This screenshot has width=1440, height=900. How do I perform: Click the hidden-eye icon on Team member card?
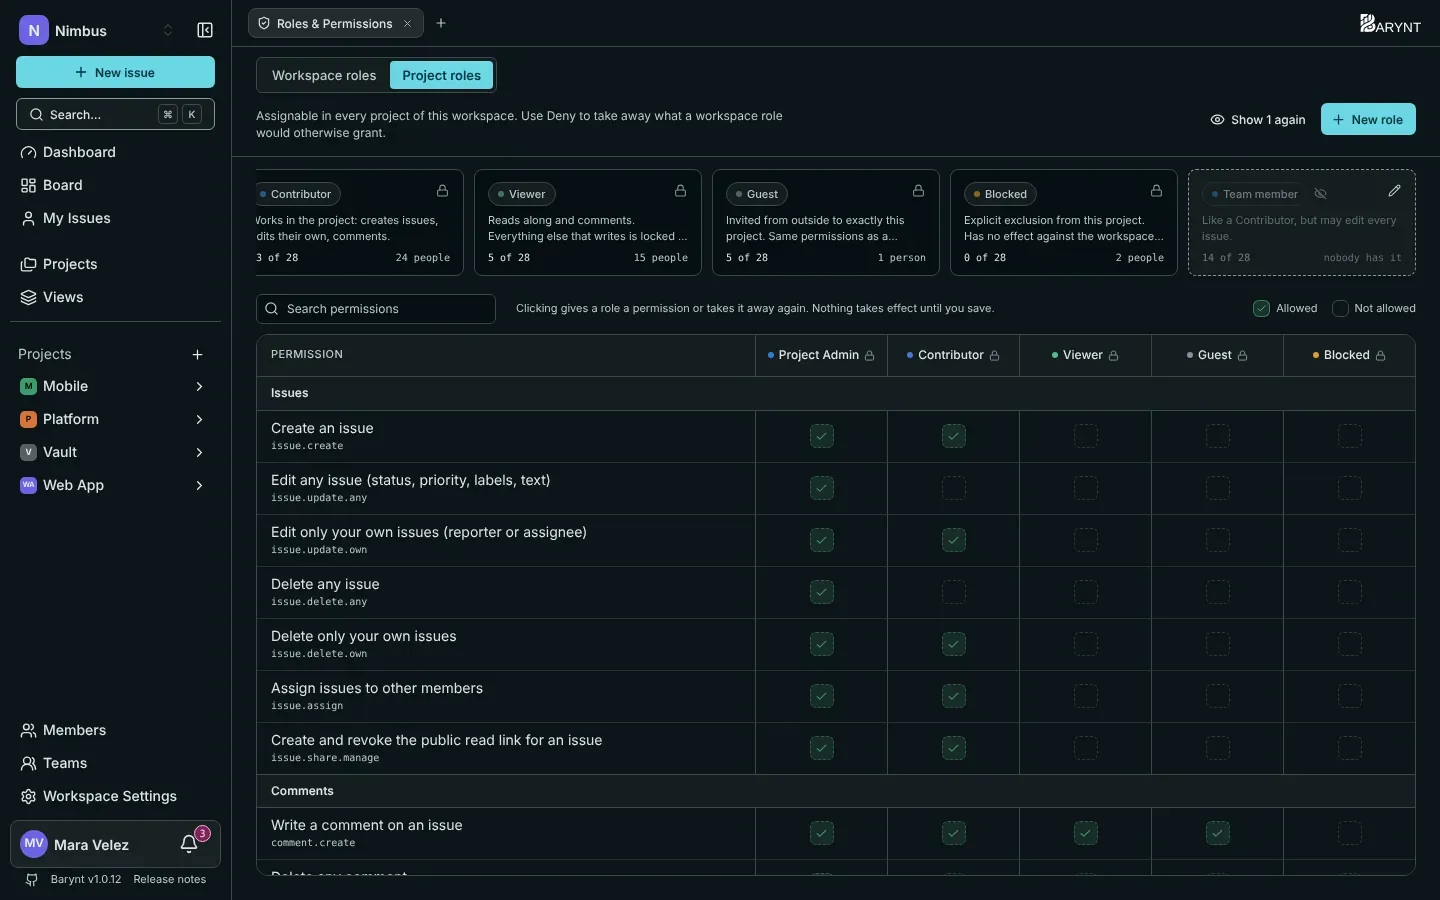(x=1320, y=194)
